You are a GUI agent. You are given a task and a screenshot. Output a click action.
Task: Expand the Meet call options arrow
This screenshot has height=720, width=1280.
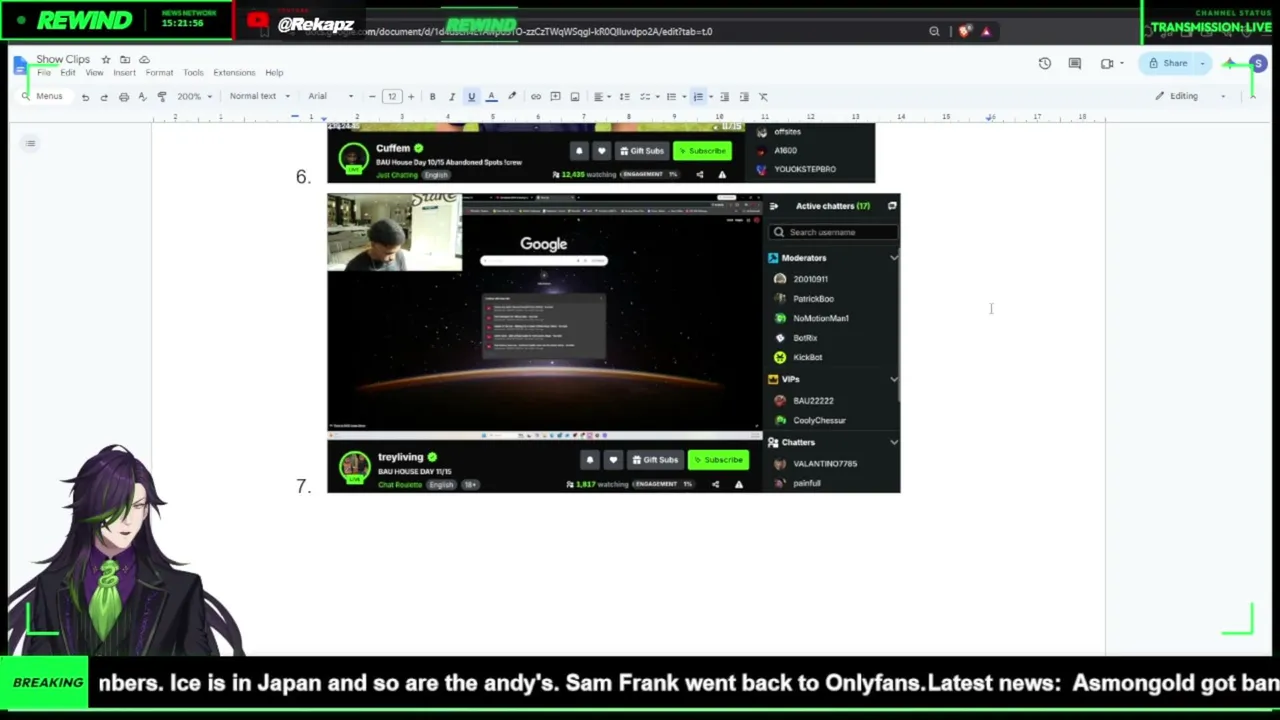click(1121, 63)
